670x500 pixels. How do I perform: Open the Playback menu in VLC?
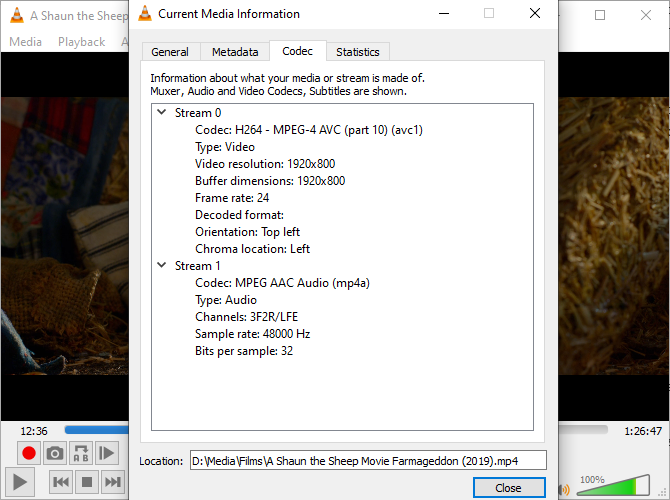(81, 42)
